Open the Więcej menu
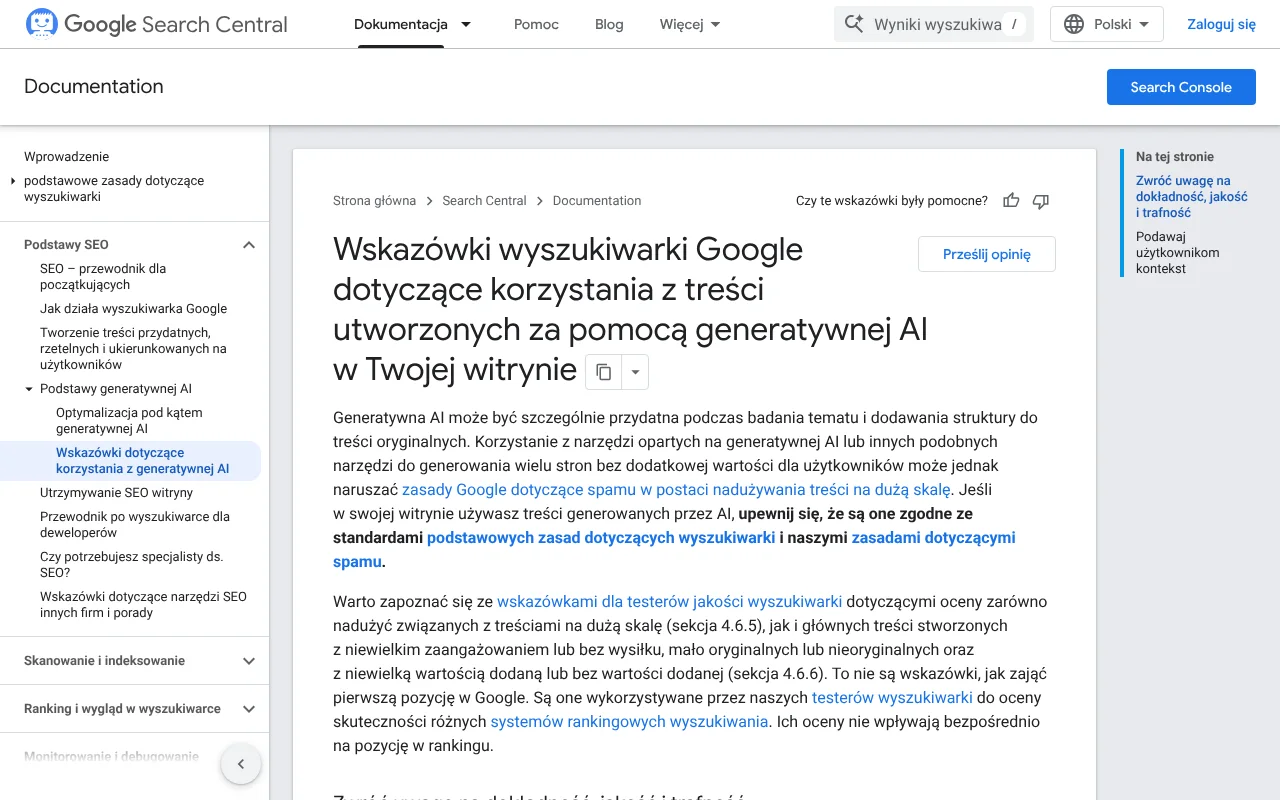Screen dimensions: 1280x800 (691, 24)
